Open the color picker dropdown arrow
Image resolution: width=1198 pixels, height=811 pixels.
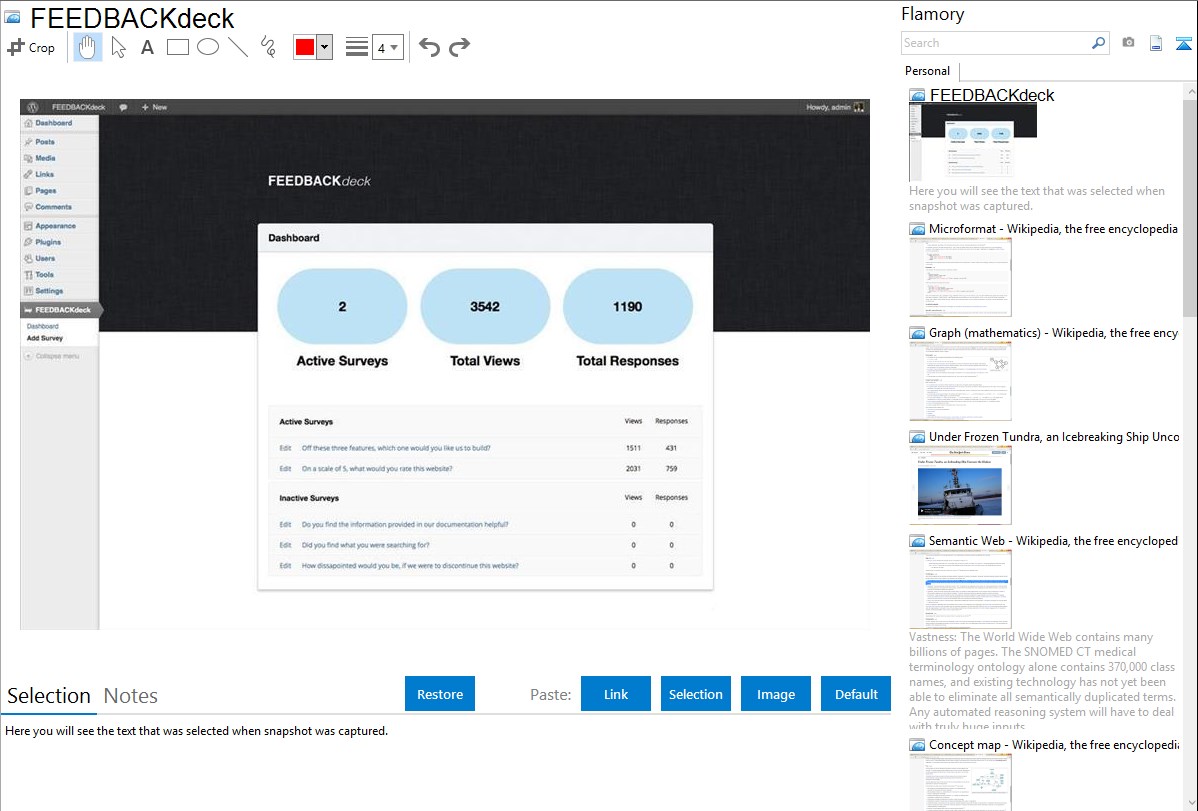point(325,47)
